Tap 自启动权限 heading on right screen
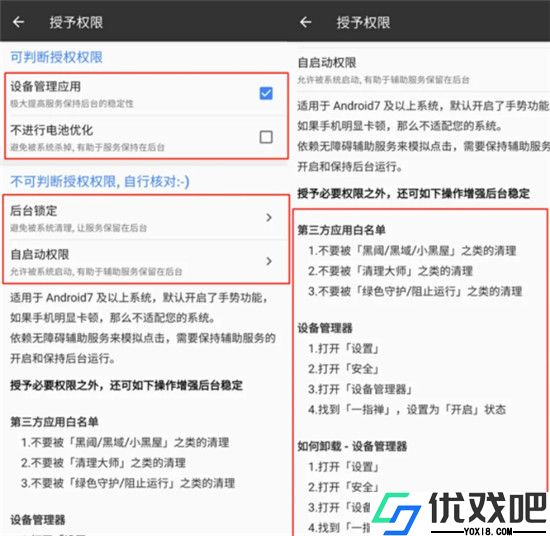 pyautogui.click(x=327, y=62)
